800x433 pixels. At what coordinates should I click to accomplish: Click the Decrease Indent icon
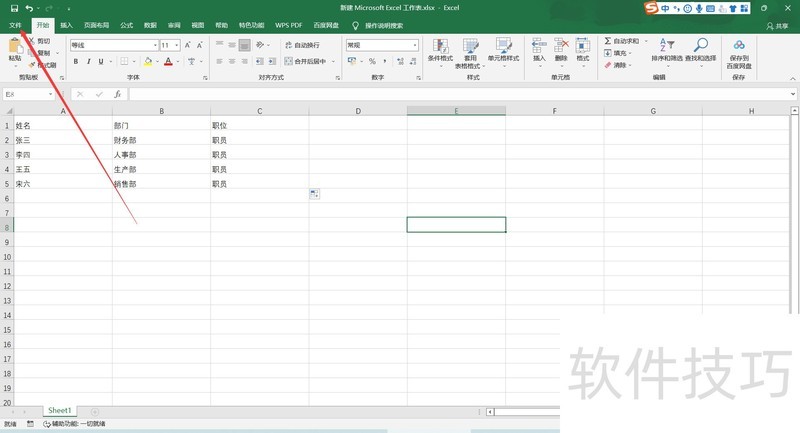[259, 61]
